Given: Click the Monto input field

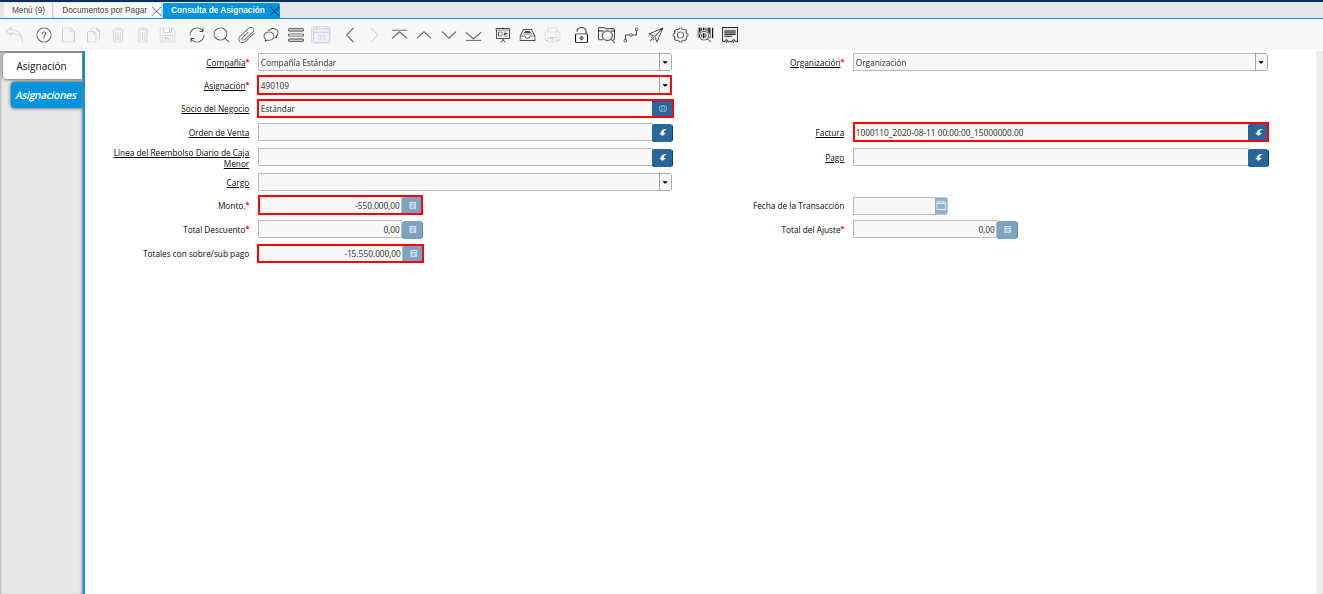Looking at the screenshot, I should (330, 205).
